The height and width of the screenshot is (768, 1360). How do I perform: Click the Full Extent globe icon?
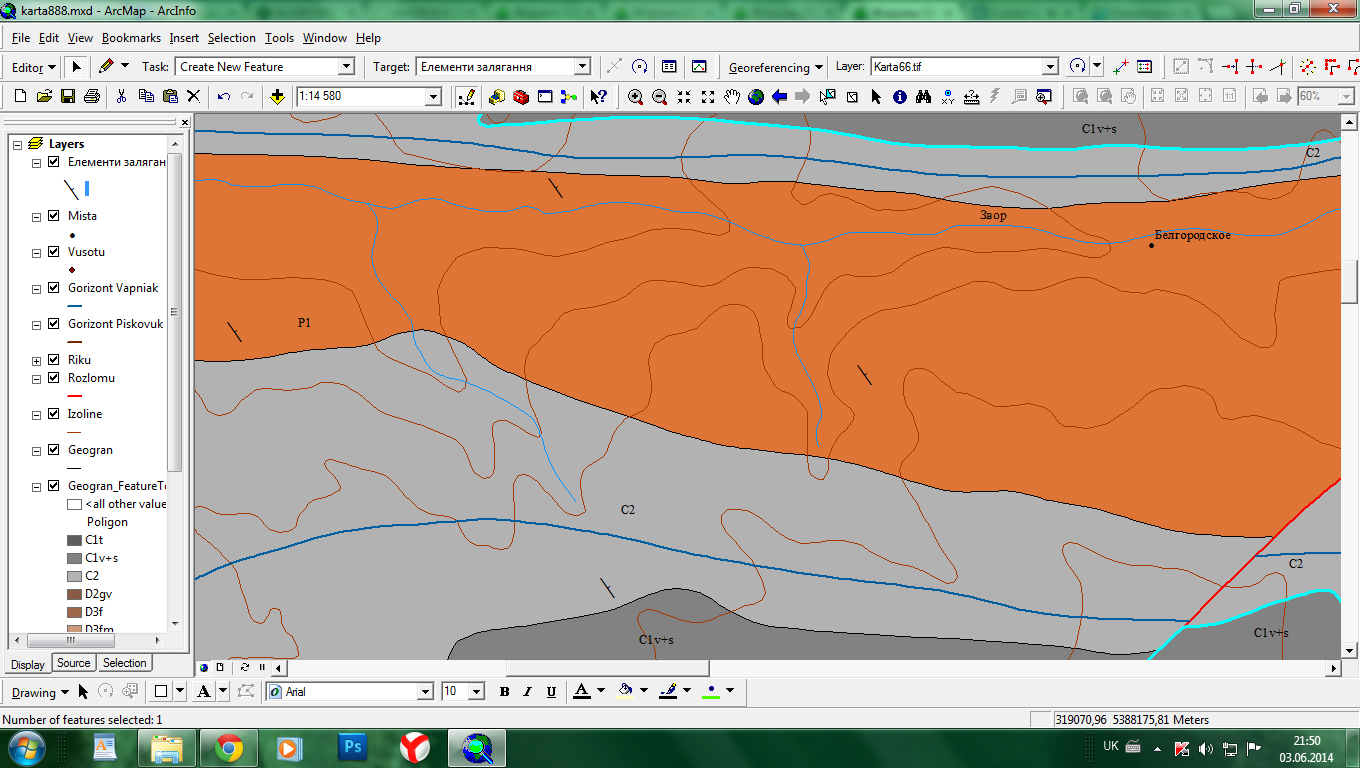coord(755,97)
